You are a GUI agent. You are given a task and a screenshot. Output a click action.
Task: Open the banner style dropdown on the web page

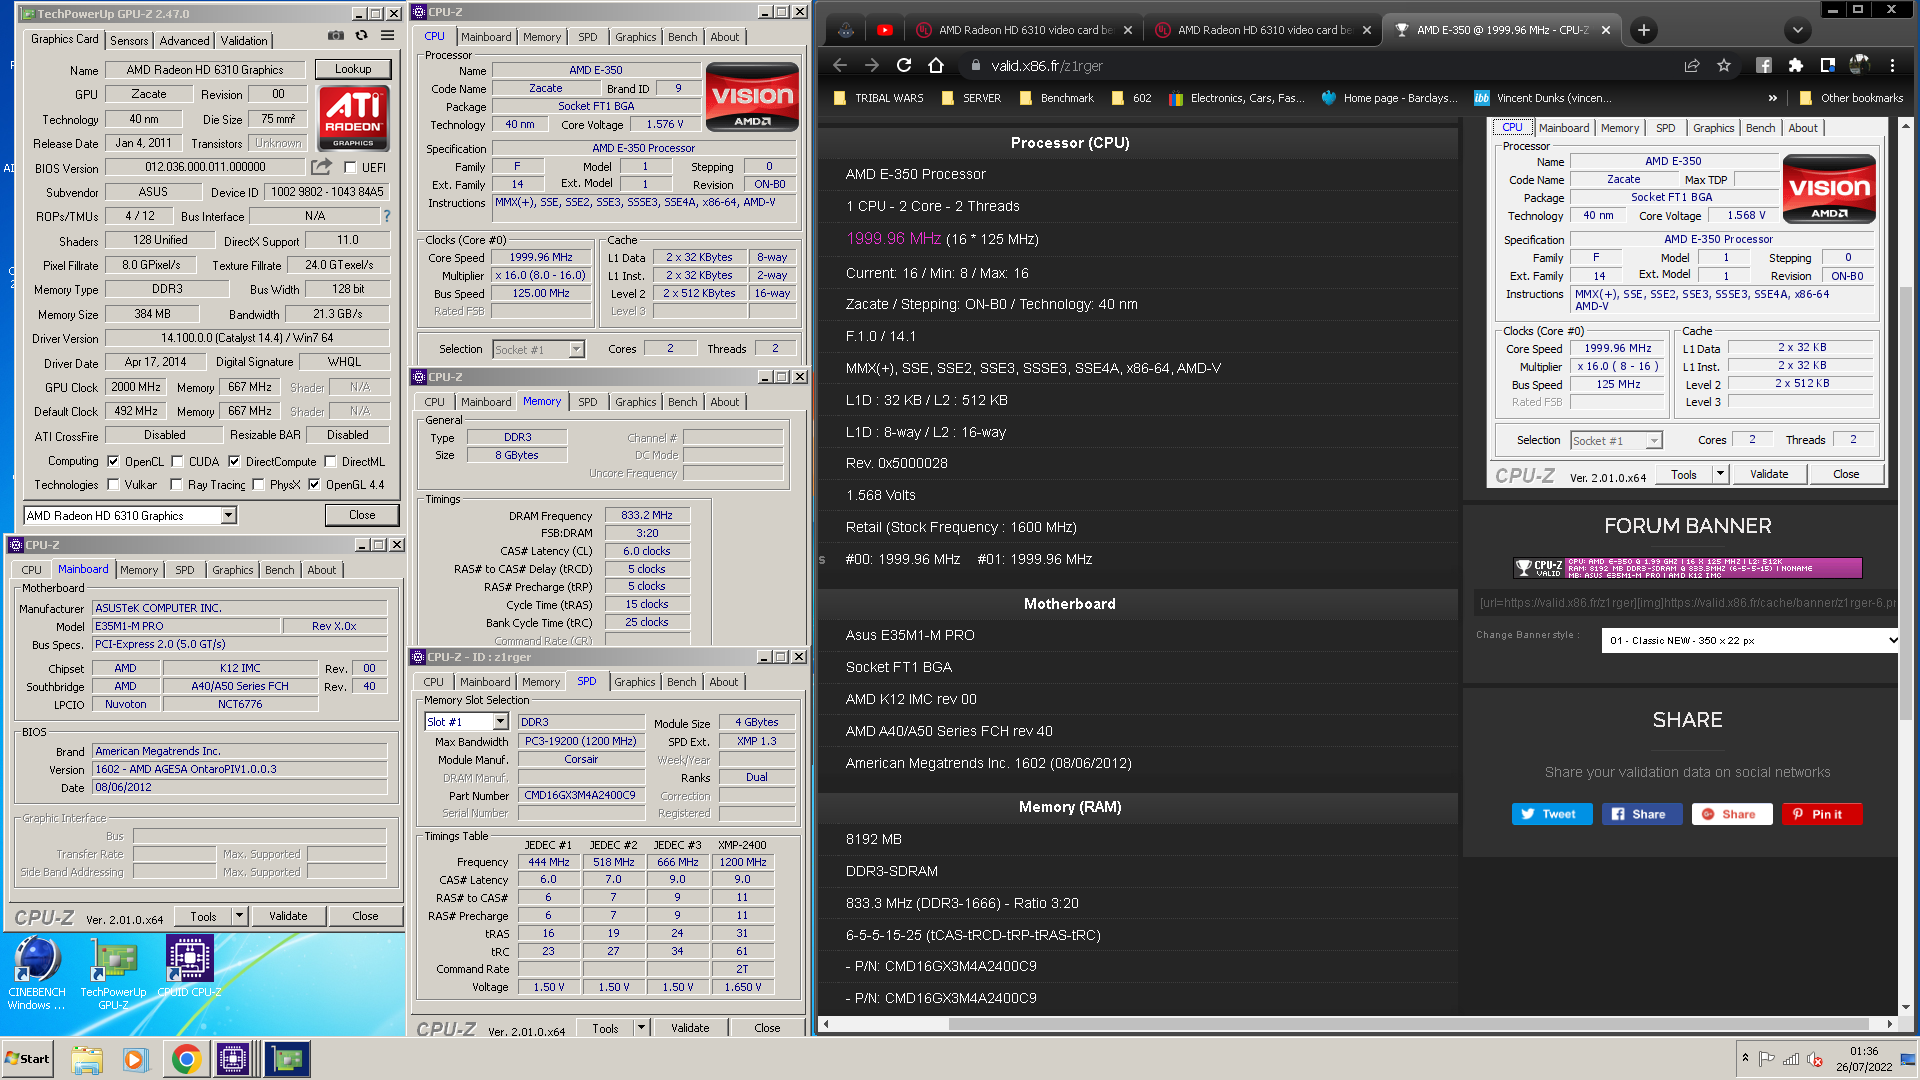pyautogui.click(x=1750, y=640)
